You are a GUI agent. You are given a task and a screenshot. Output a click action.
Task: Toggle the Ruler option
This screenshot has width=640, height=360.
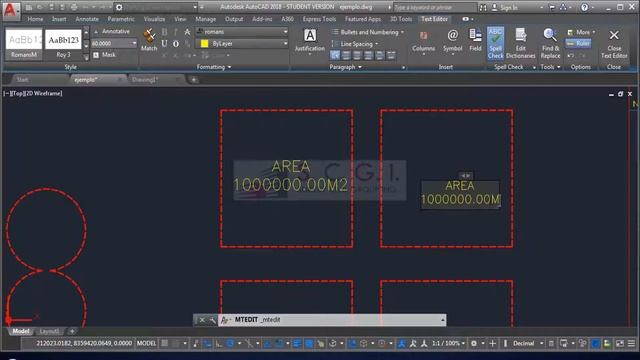(578, 43)
